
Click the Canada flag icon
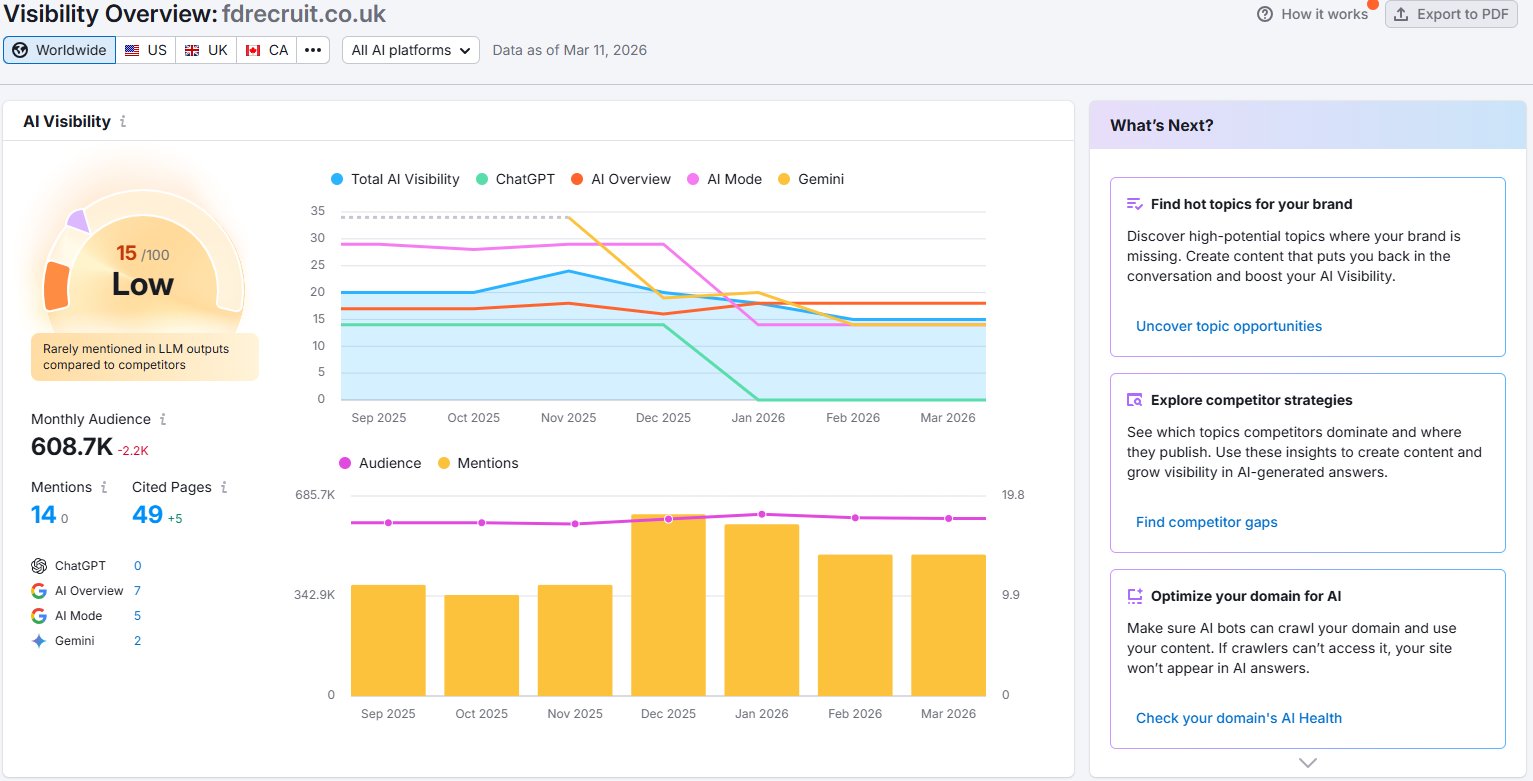[x=253, y=50]
